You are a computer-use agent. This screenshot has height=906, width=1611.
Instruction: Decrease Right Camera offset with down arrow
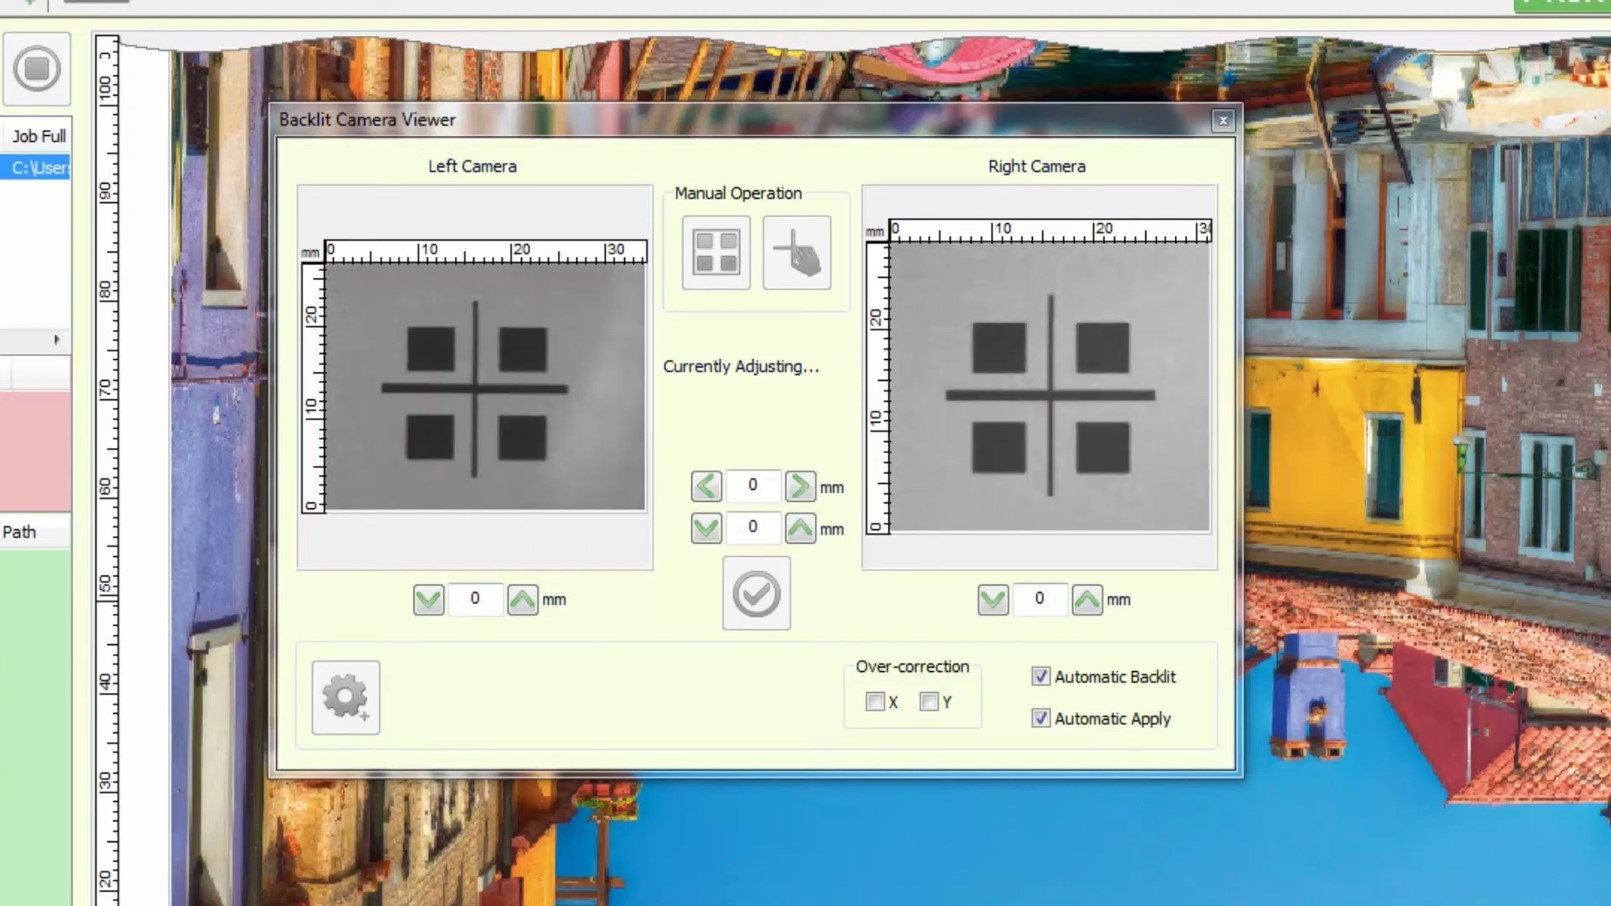point(993,599)
